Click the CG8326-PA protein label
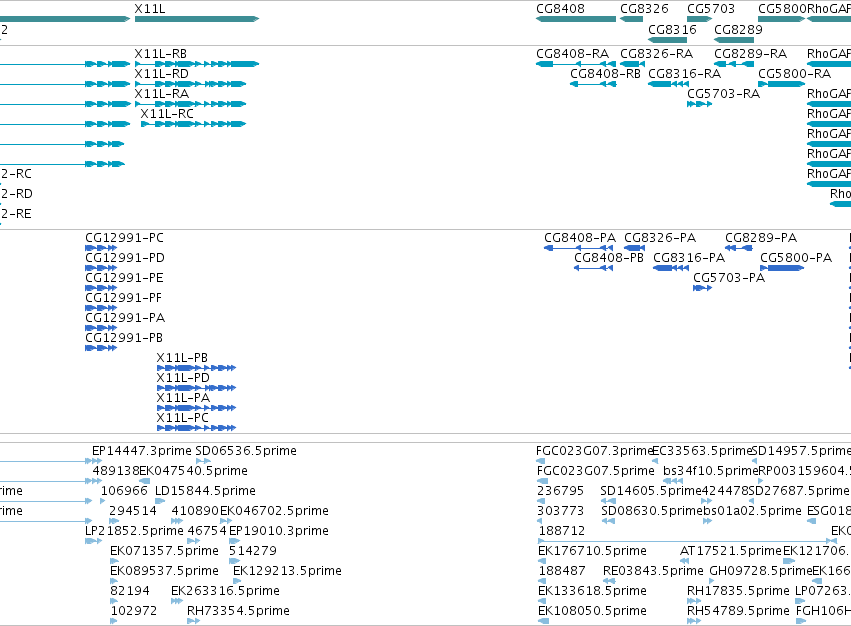This screenshot has width=851, height=626. [660, 238]
